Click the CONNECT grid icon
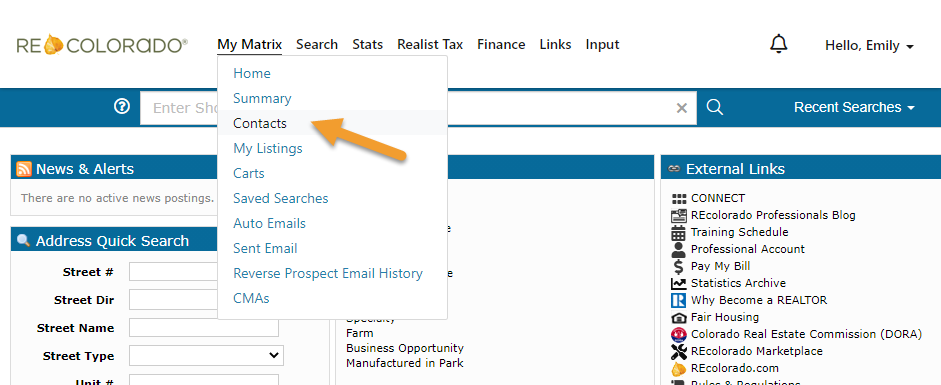The image size is (941, 385). (x=678, y=199)
